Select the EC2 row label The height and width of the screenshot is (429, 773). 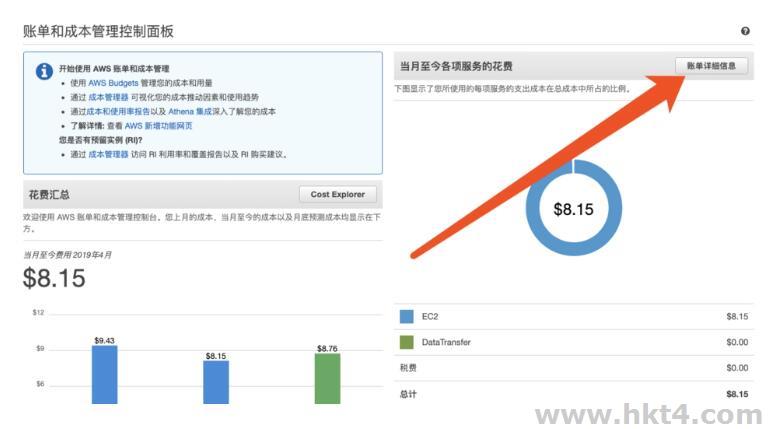[x=430, y=317]
